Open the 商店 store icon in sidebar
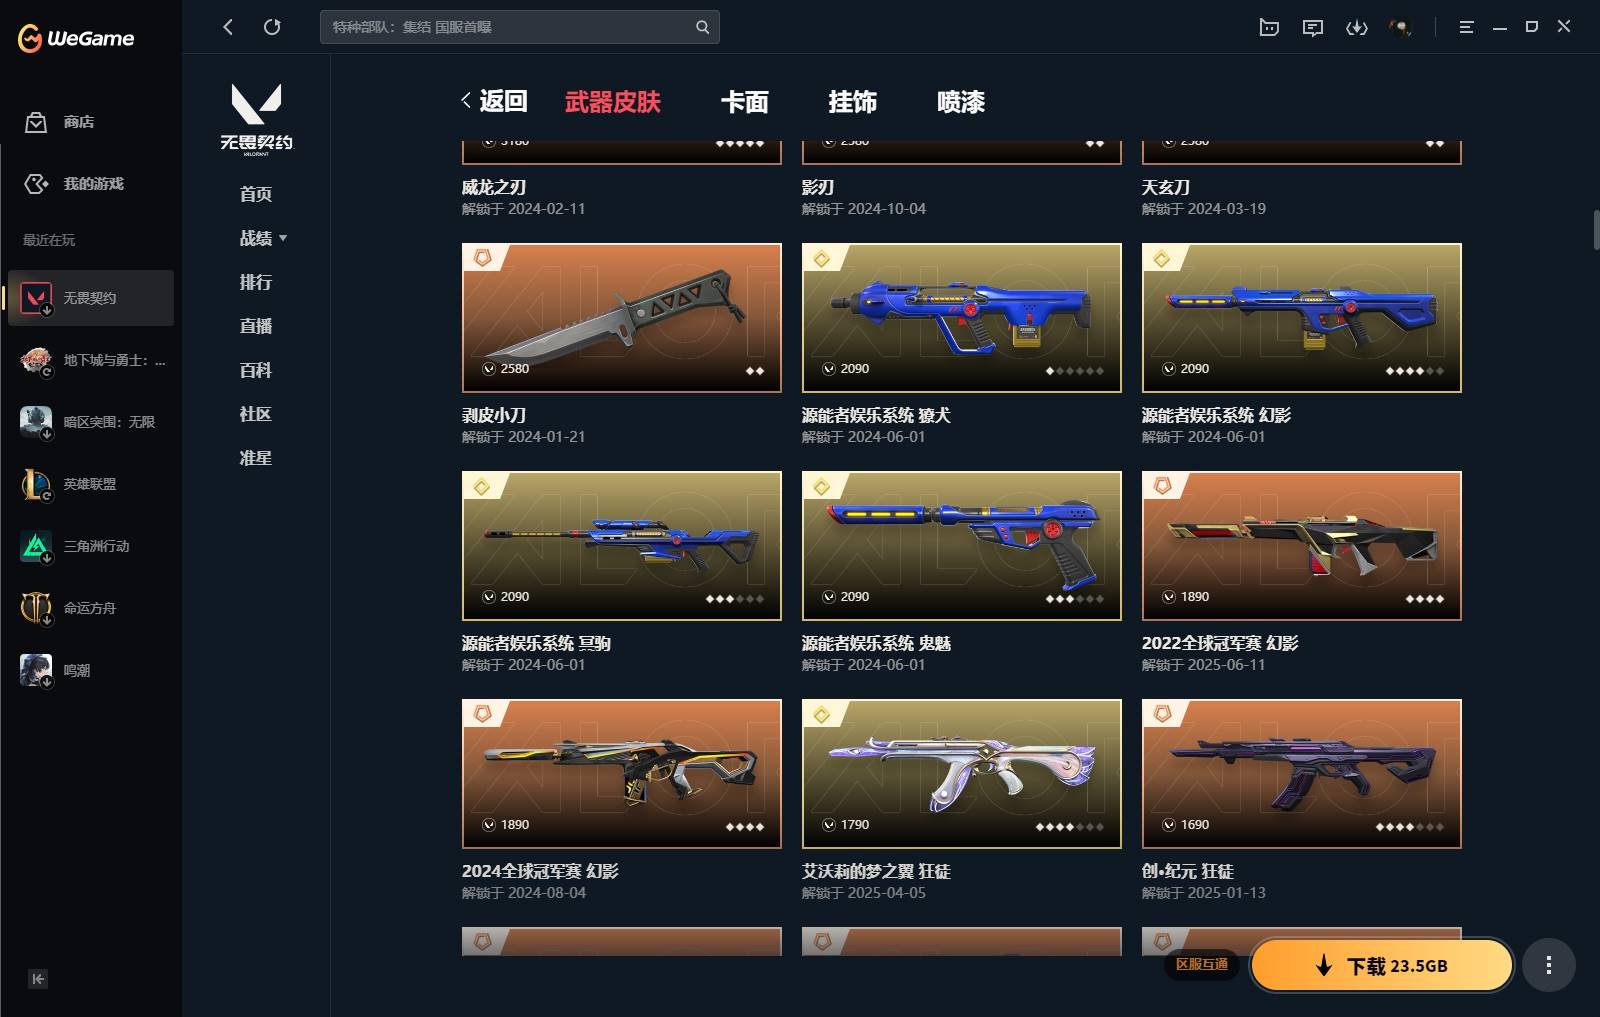Viewport: 1600px width, 1017px height. click(36, 122)
